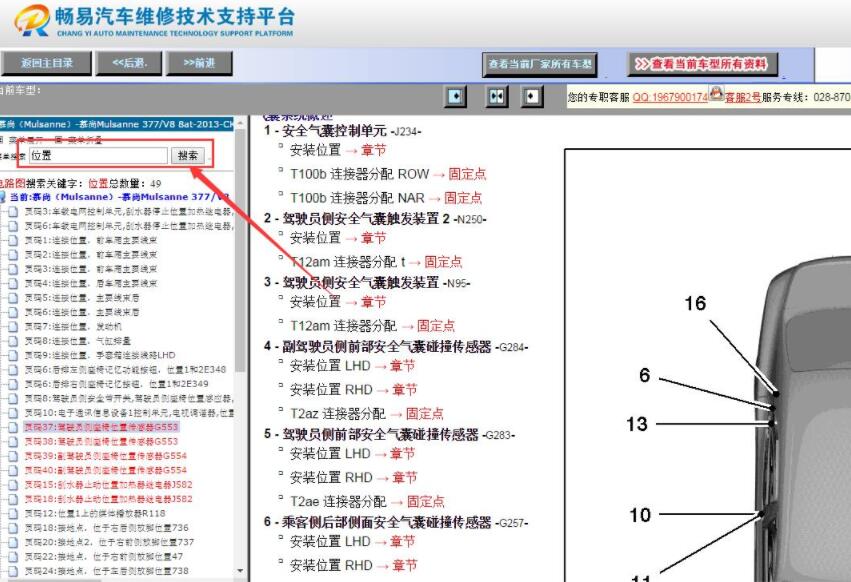Click 章节 link for G284 安装位置 LHD
851x582 pixels.
[402, 366]
